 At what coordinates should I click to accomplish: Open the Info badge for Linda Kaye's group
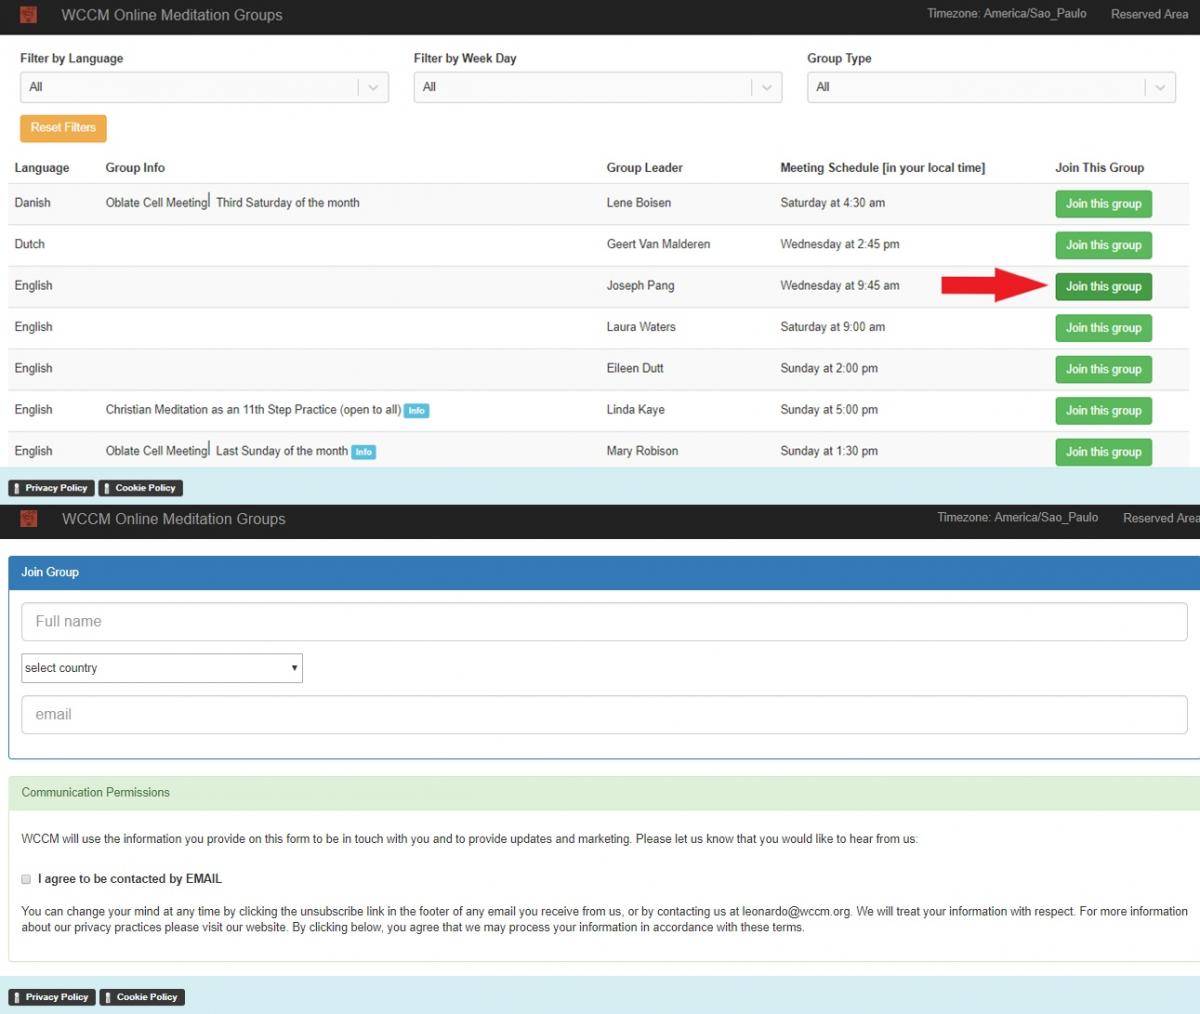(x=417, y=411)
